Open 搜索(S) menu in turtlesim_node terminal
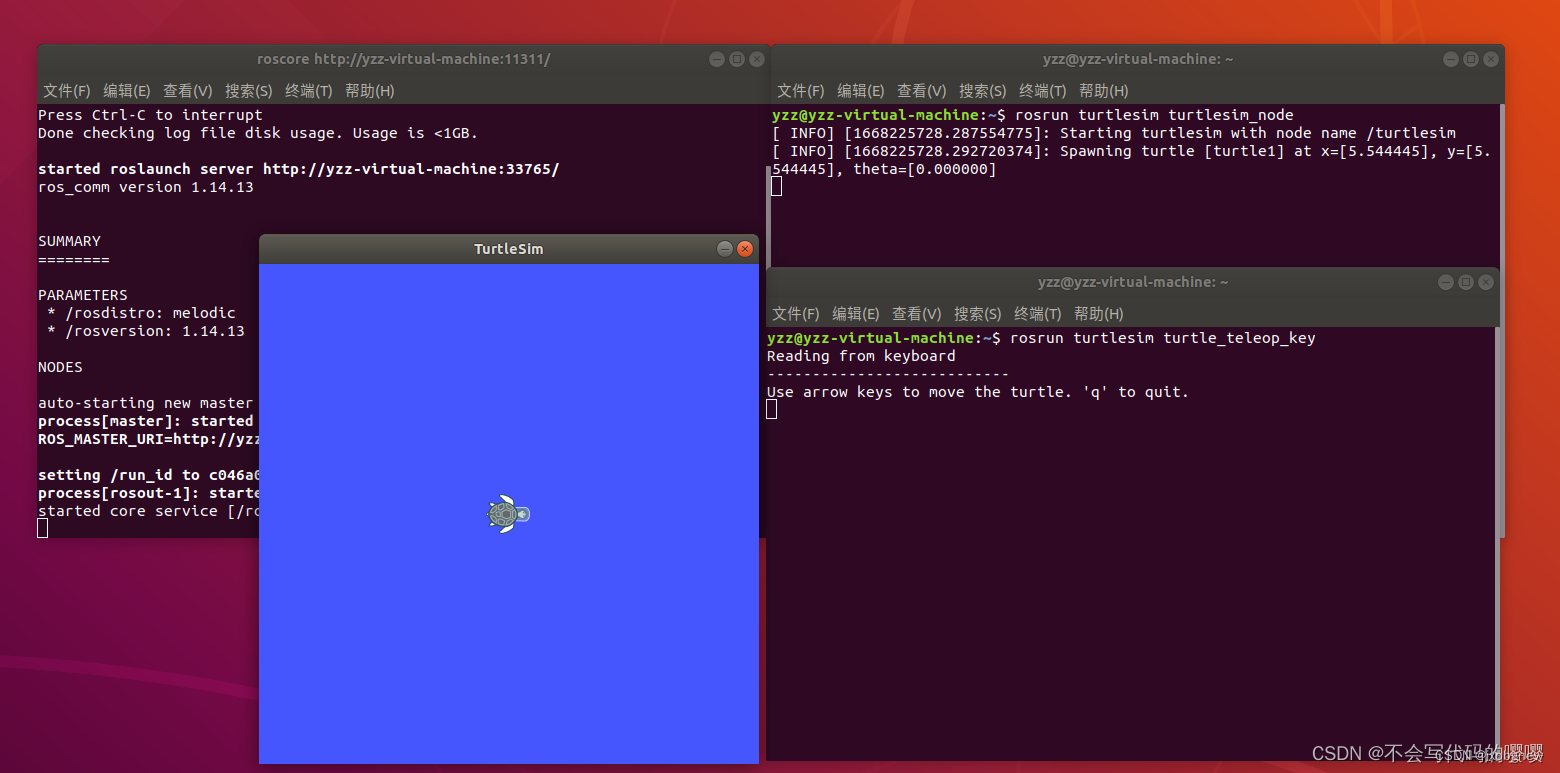Image resolution: width=1560 pixels, height=773 pixels. click(x=983, y=91)
